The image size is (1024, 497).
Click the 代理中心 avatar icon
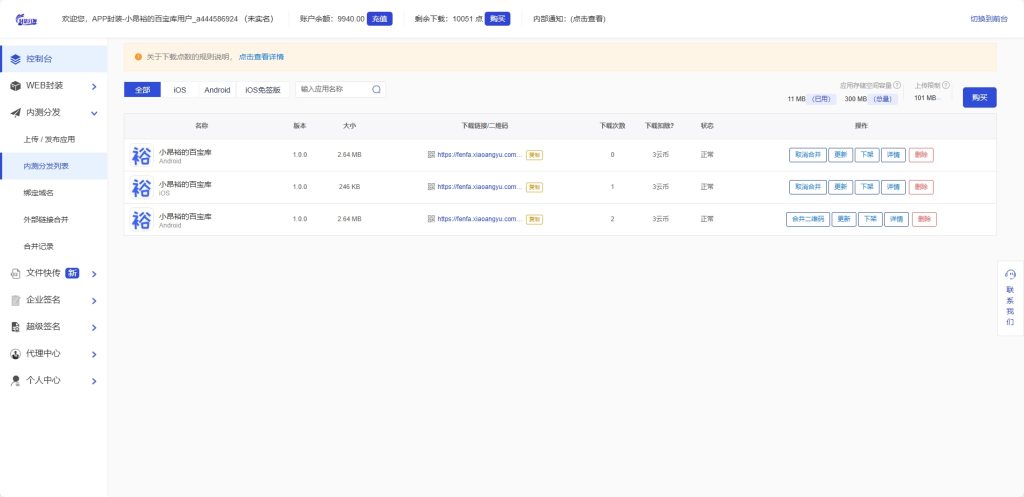click(x=16, y=354)
